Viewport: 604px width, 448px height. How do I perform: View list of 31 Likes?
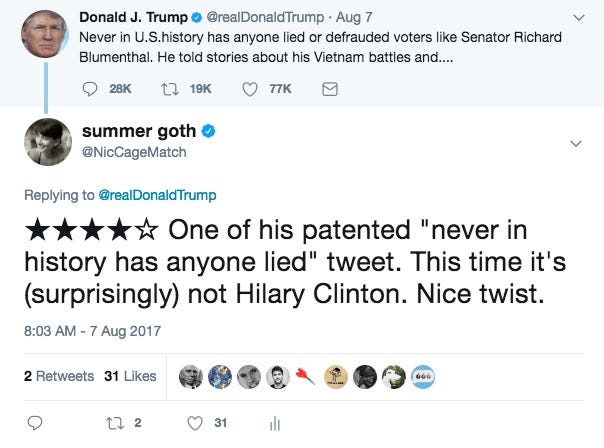point(130,376)
